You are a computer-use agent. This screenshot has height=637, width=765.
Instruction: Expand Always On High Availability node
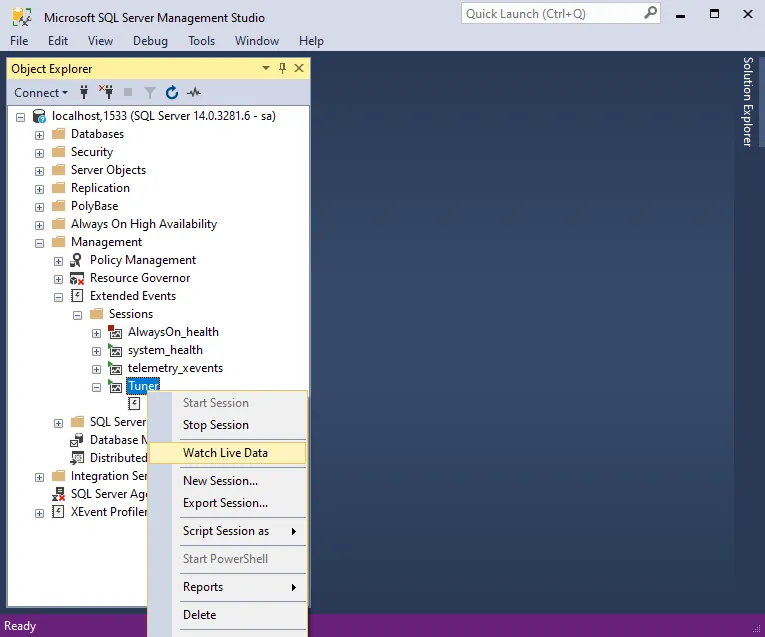40,225
